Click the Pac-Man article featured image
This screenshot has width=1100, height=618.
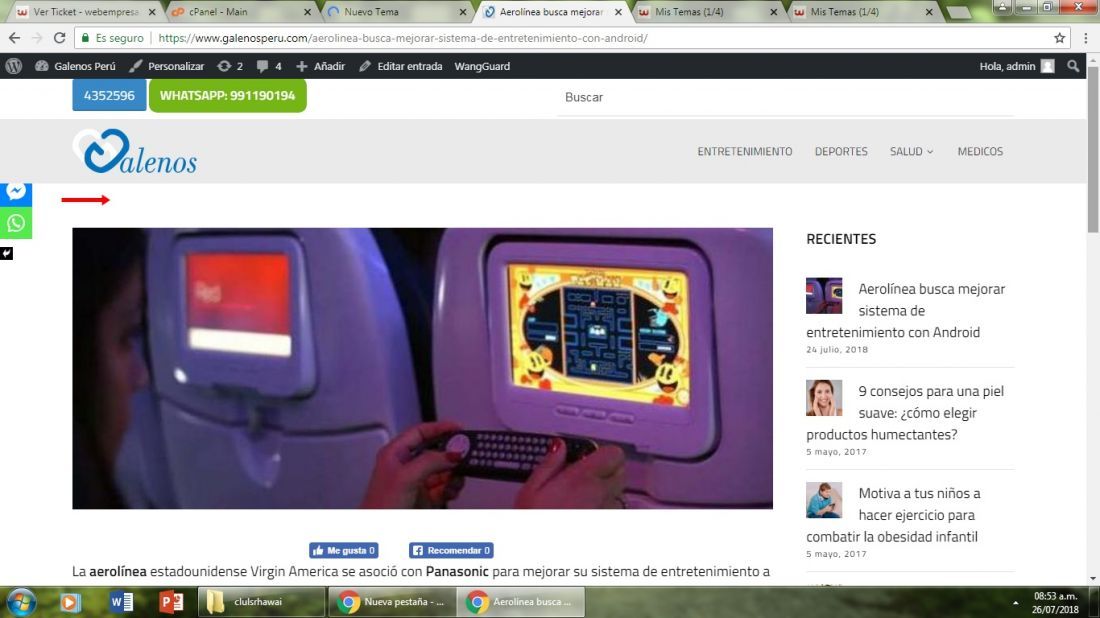[x=422, y=368]
